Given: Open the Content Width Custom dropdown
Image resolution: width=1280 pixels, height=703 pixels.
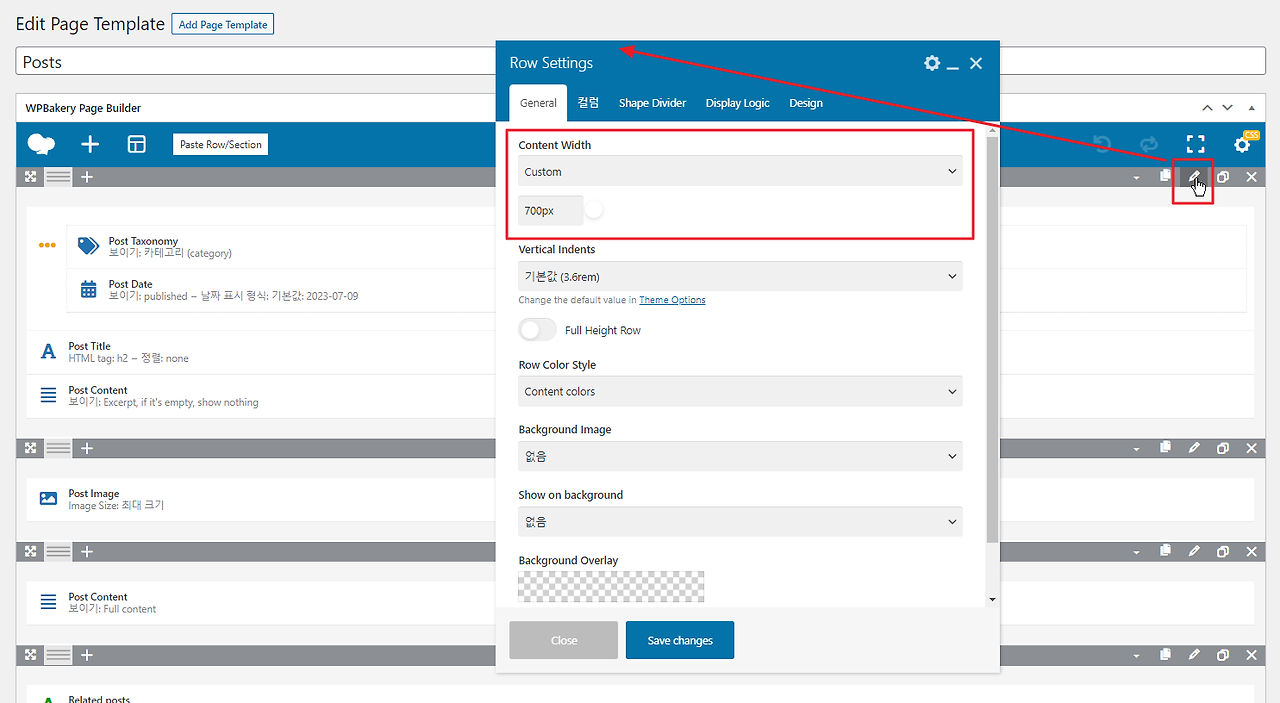Looking at the screenshot, I should (740, 172).
